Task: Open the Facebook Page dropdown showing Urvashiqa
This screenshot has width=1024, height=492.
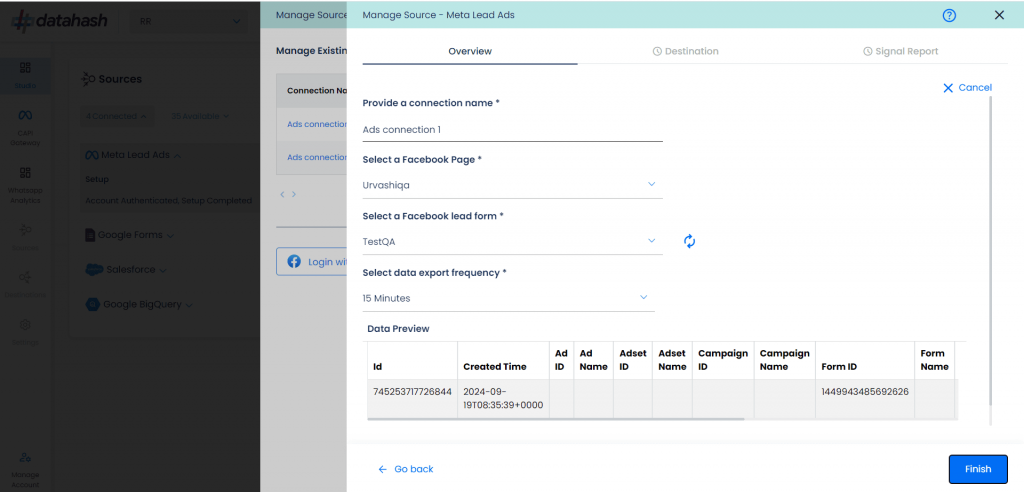Action: 513,185
